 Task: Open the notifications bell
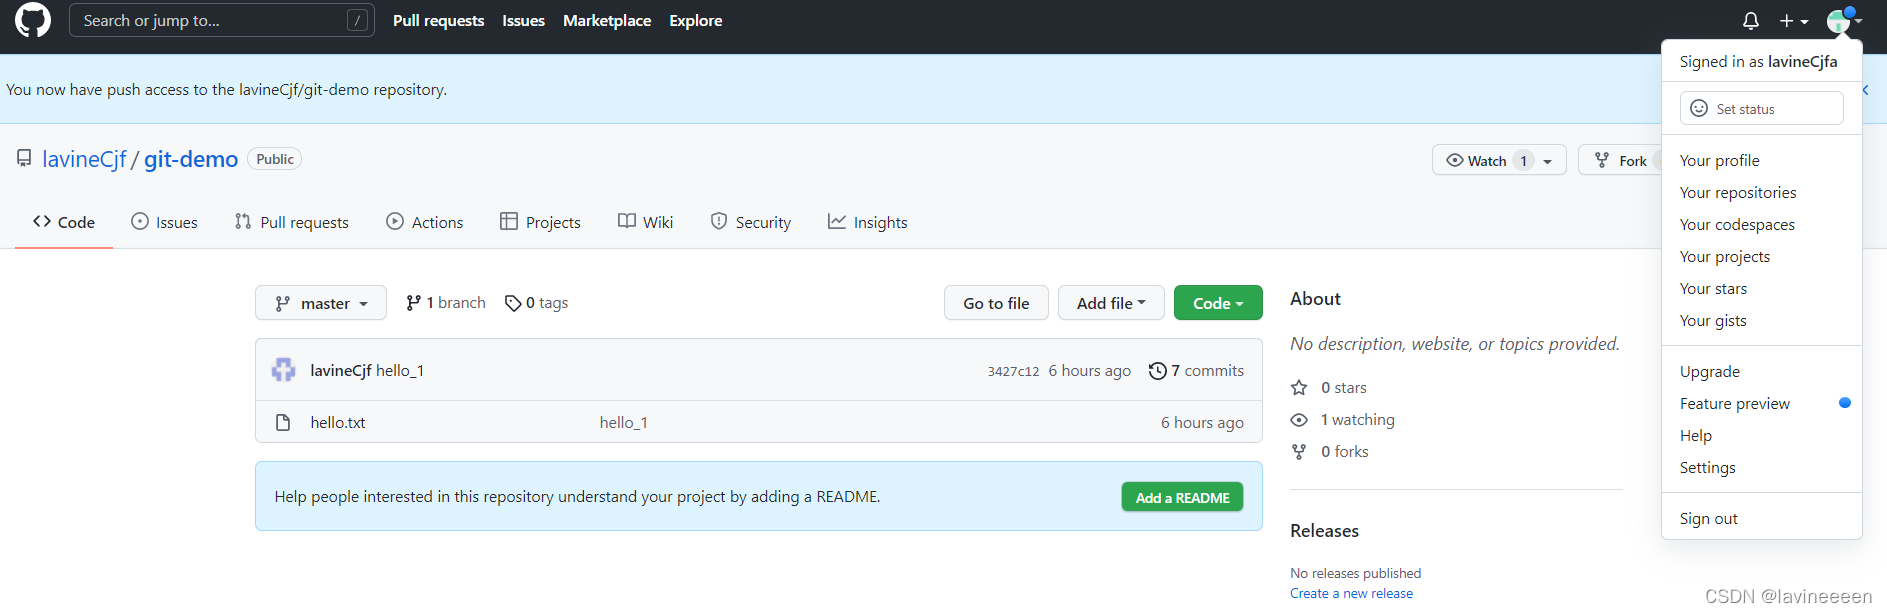pyautogui.click(x=1751, y=21)
